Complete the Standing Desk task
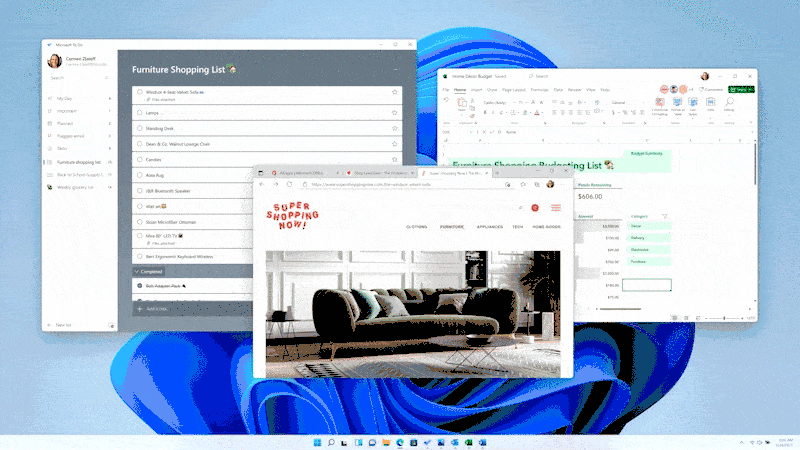 [140, 128]
